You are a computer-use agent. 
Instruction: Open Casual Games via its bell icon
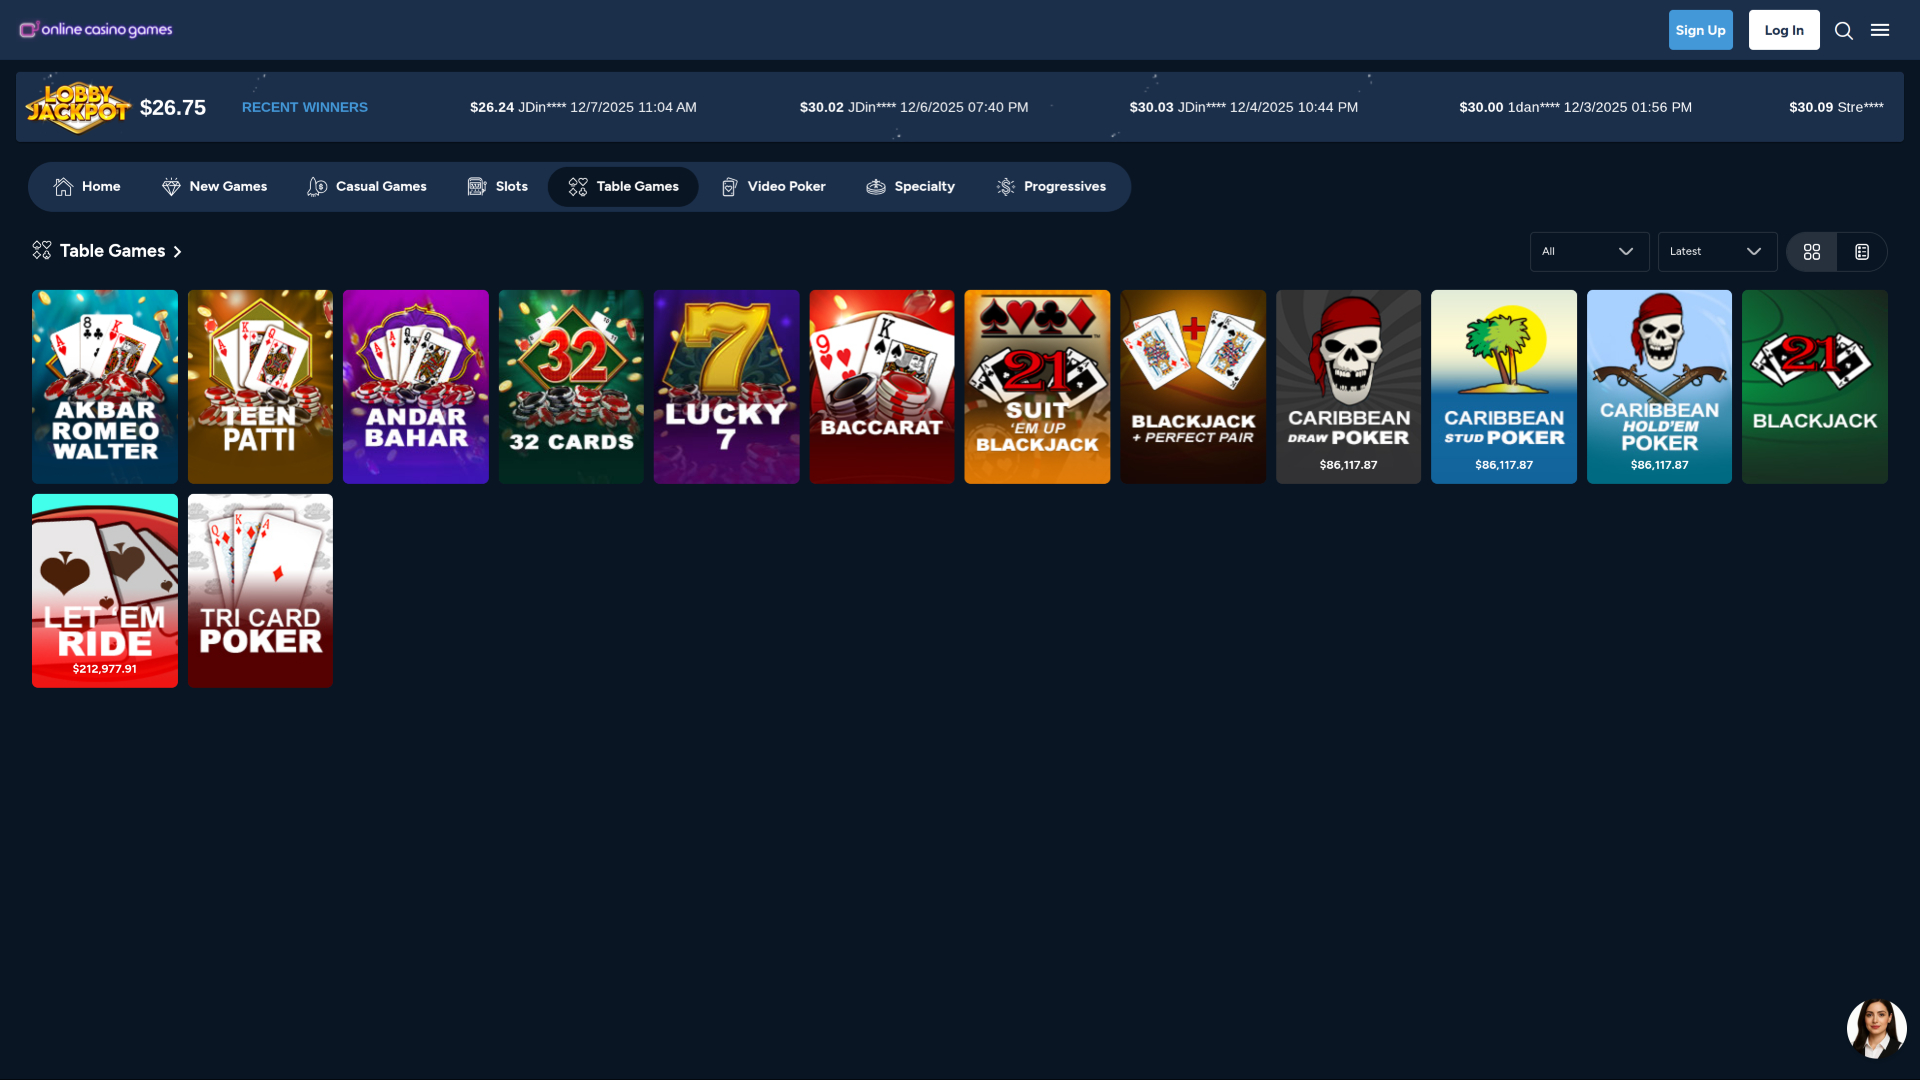[317, 186]
